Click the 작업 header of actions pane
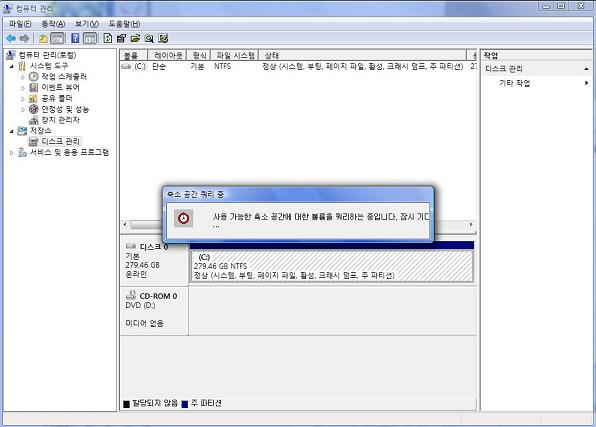 pos(491,56)
